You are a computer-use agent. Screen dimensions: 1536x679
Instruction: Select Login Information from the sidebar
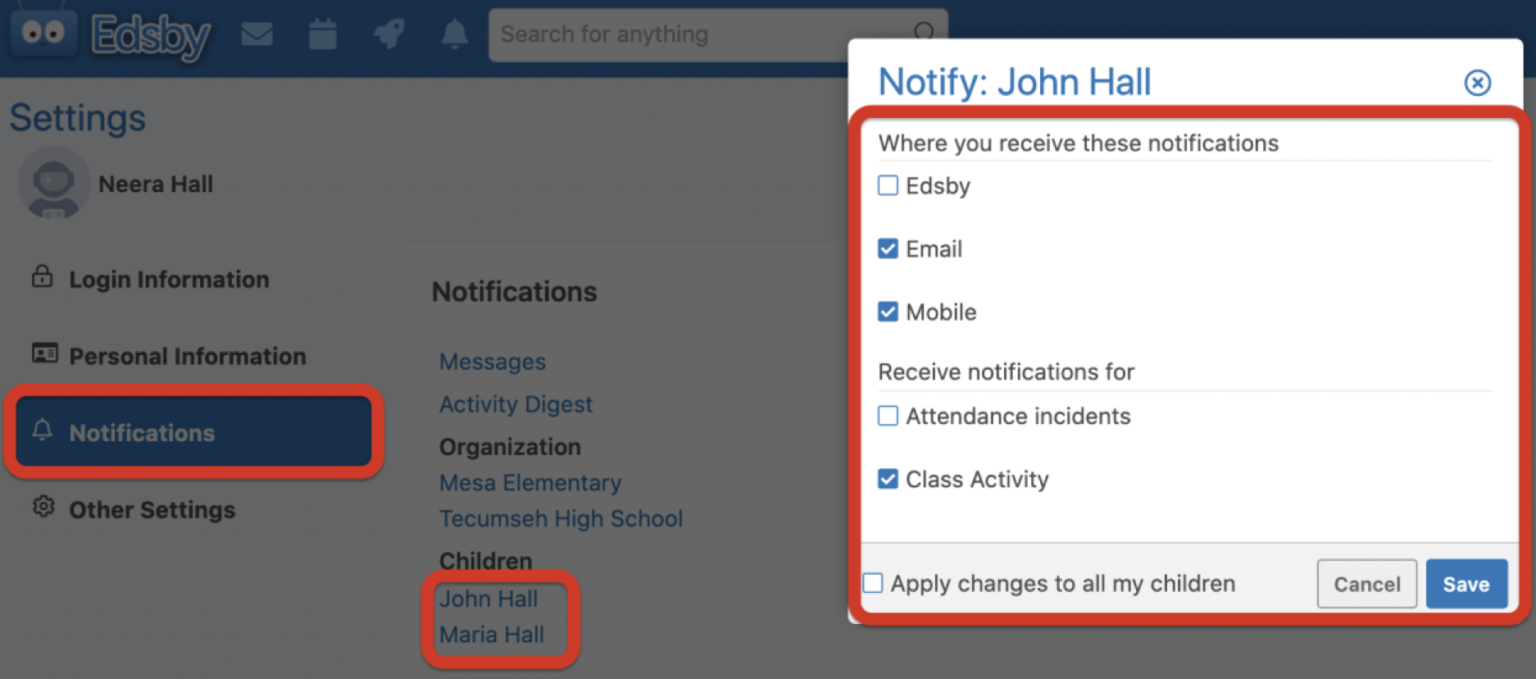pos(169,279)
